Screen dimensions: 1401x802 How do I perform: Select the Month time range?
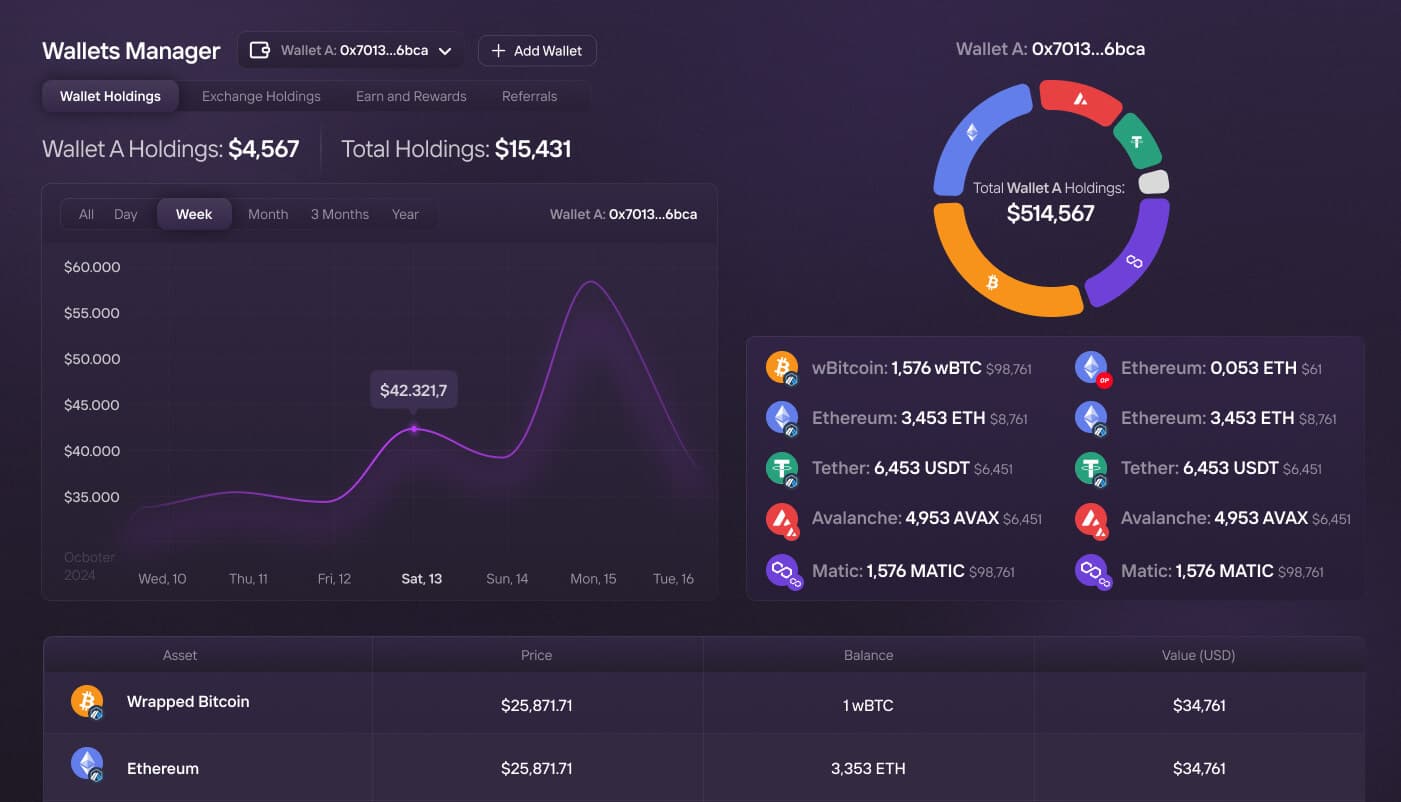click(268, 214)
